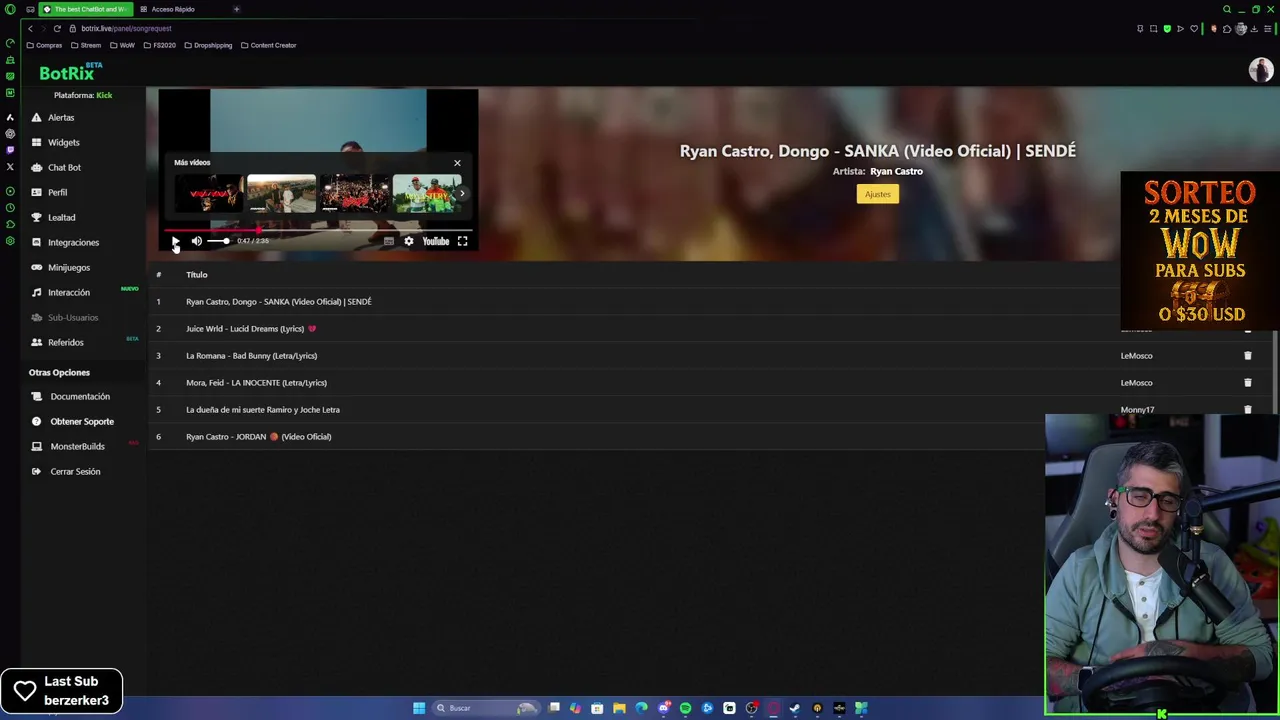Open the user profile avatar menu
Image resolution: width=1280 pixels, height=720 pixels.
1260,69
